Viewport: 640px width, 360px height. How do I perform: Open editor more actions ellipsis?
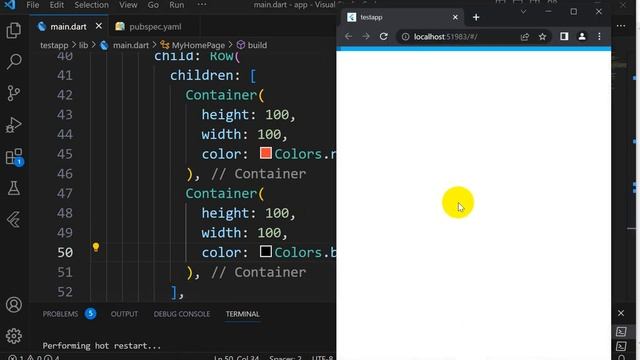[x=621, y=26]
